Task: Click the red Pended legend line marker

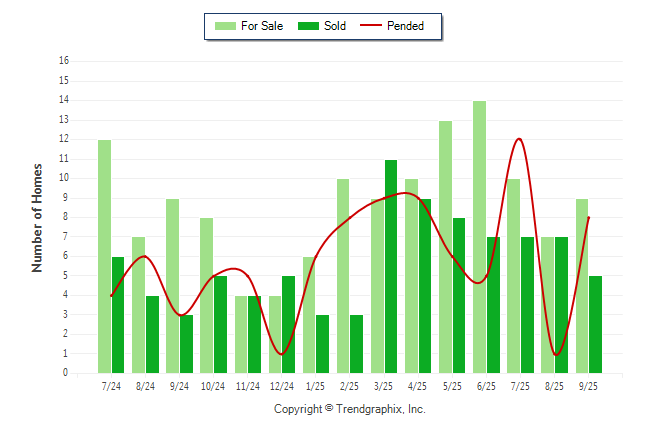Action: click(x=373, y=26)
